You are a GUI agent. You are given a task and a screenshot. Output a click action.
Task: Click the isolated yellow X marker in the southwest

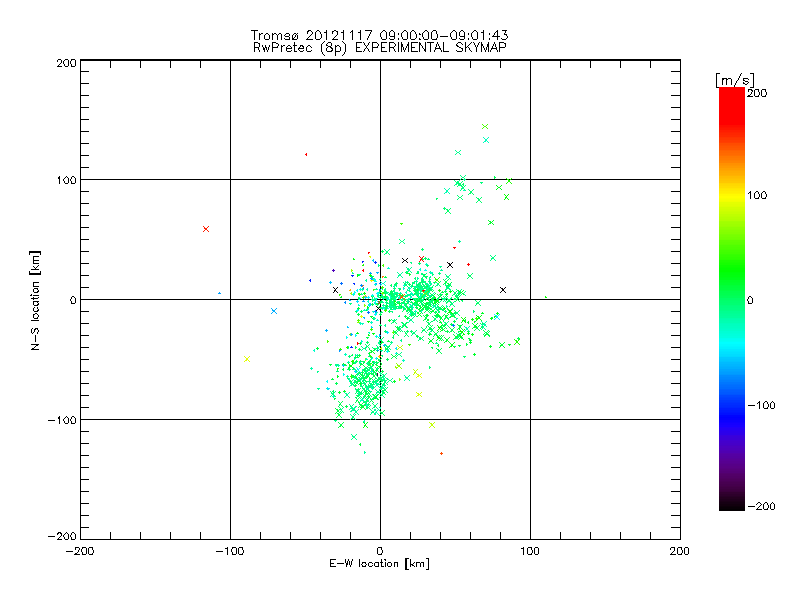pyautogui.click(x=247, y=359)
